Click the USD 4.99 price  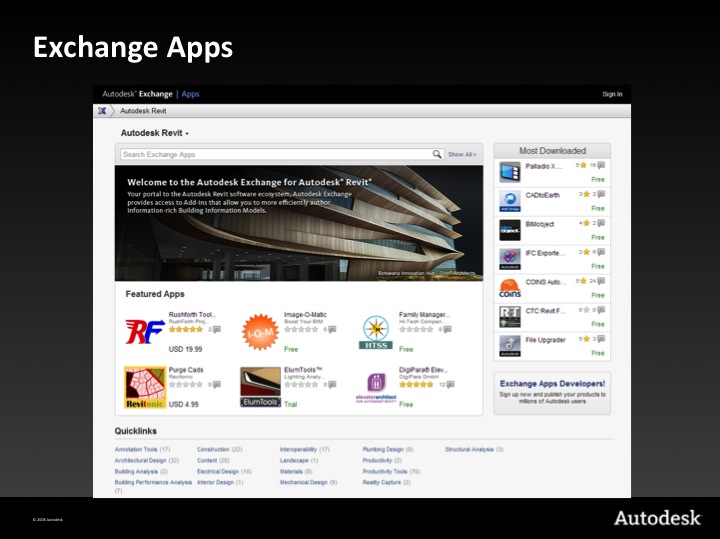coord(184,404)
